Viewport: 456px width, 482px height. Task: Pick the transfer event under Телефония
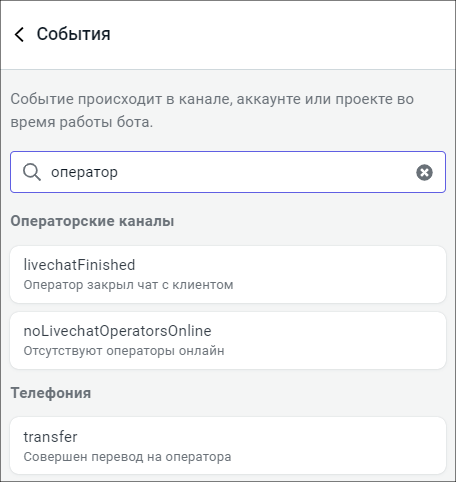[x=228, y=445]
